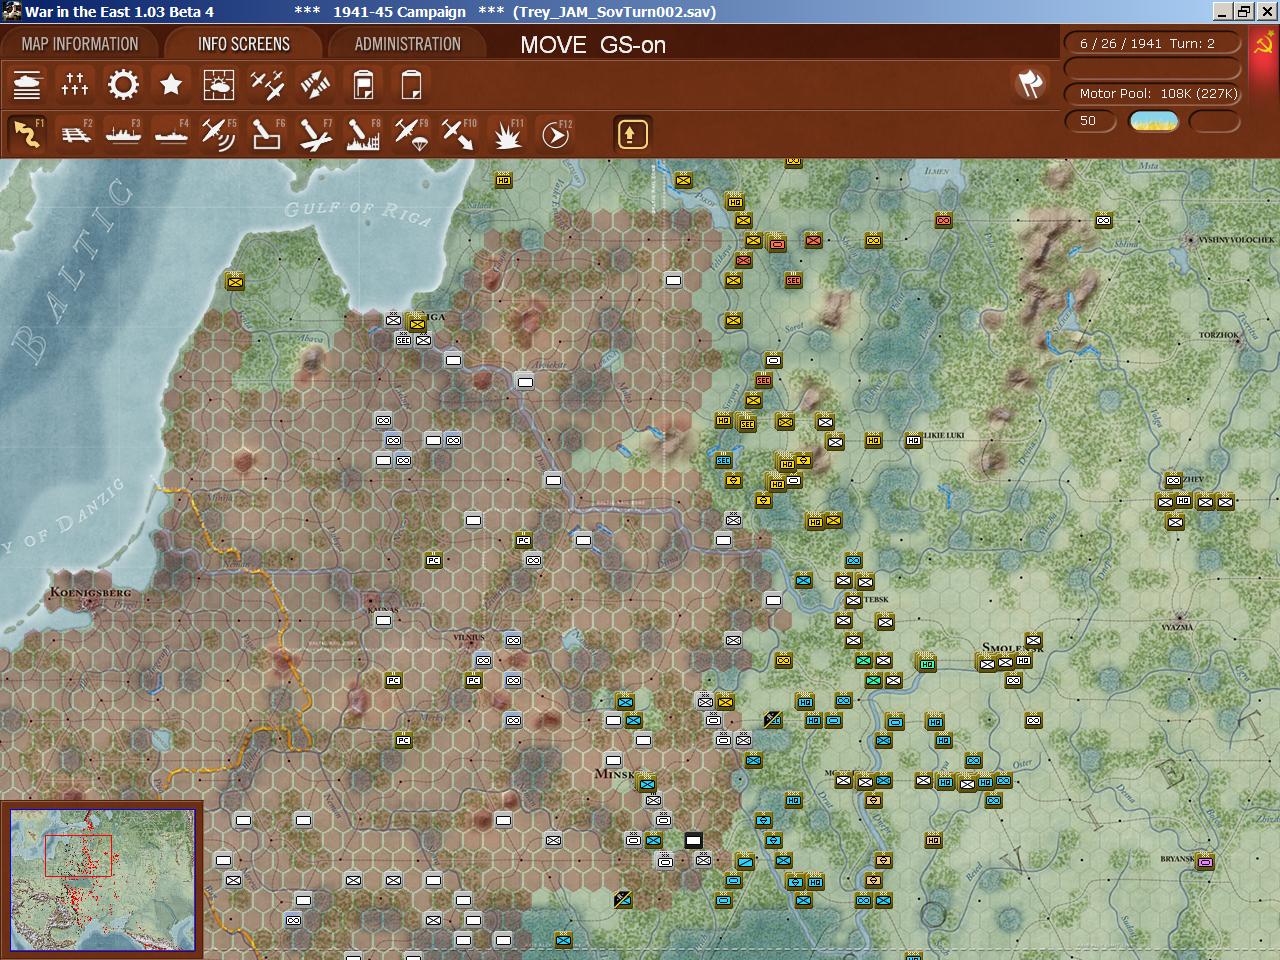Open the clipboard report with flag icon
This screenshot has width=1280, height=960.
click(x=363, y=85)
